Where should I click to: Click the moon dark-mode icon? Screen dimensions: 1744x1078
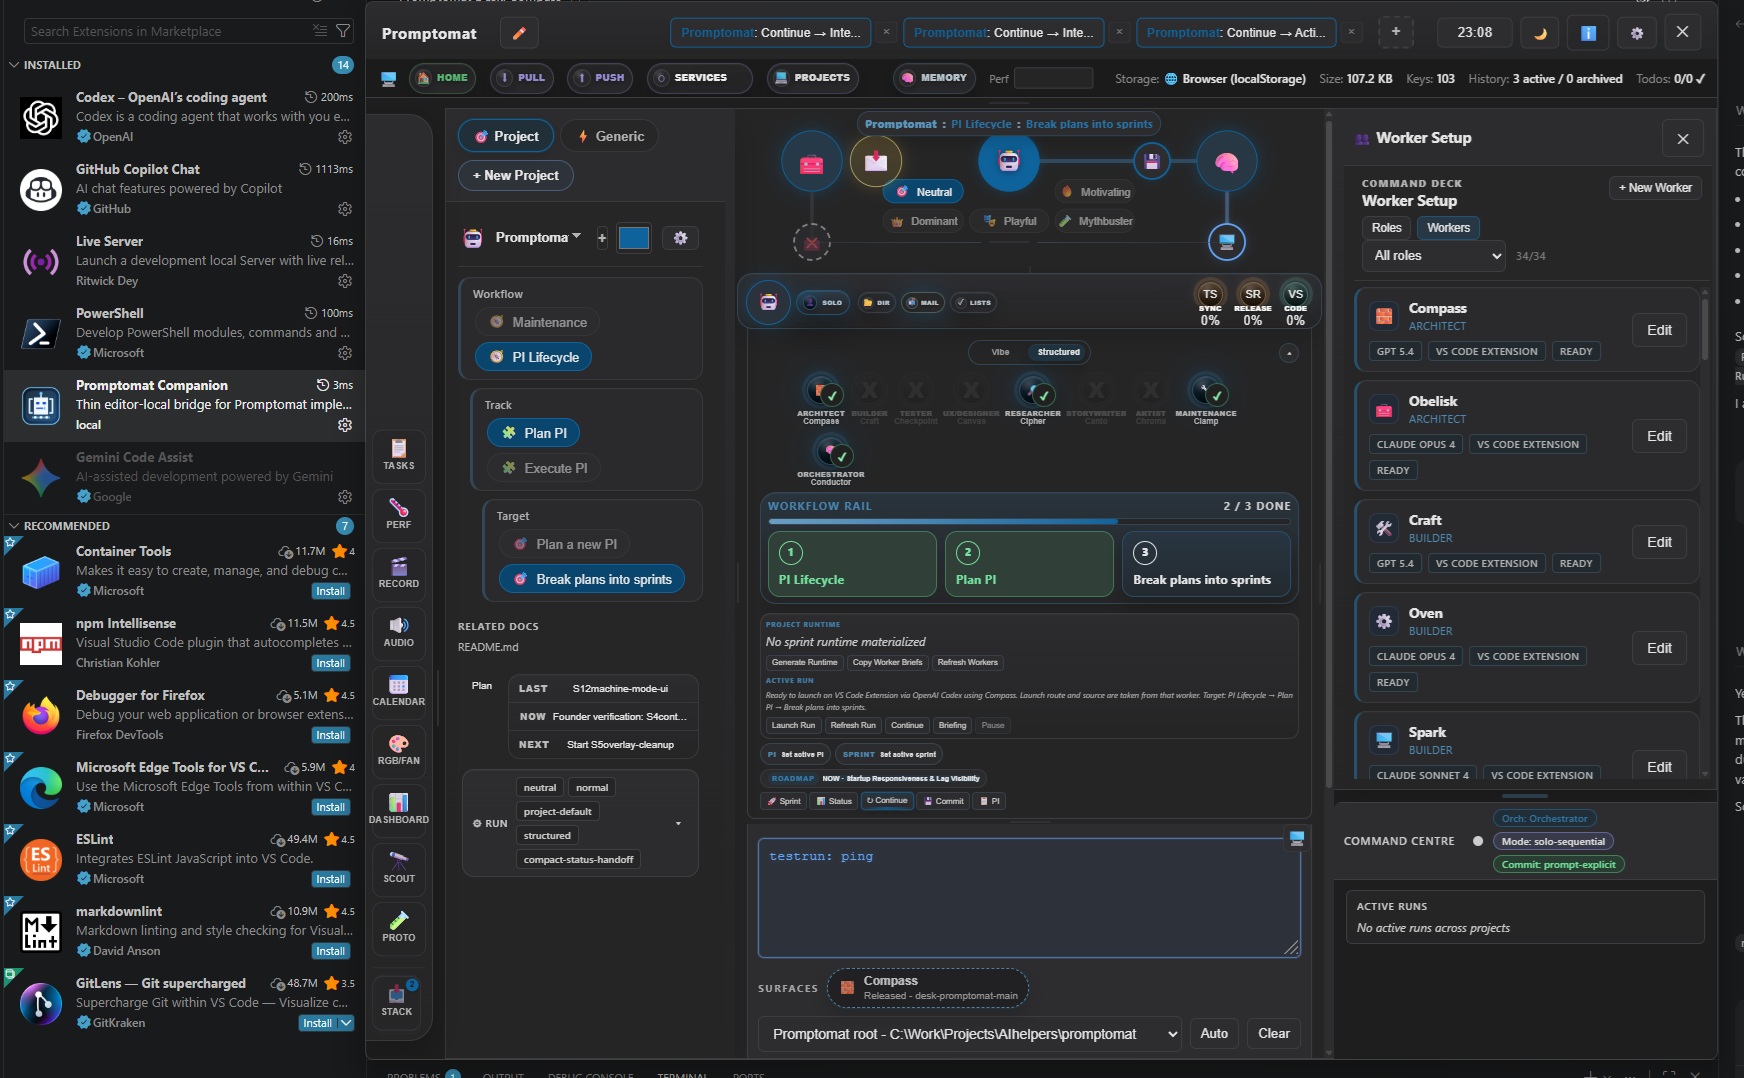(1540, 33)
